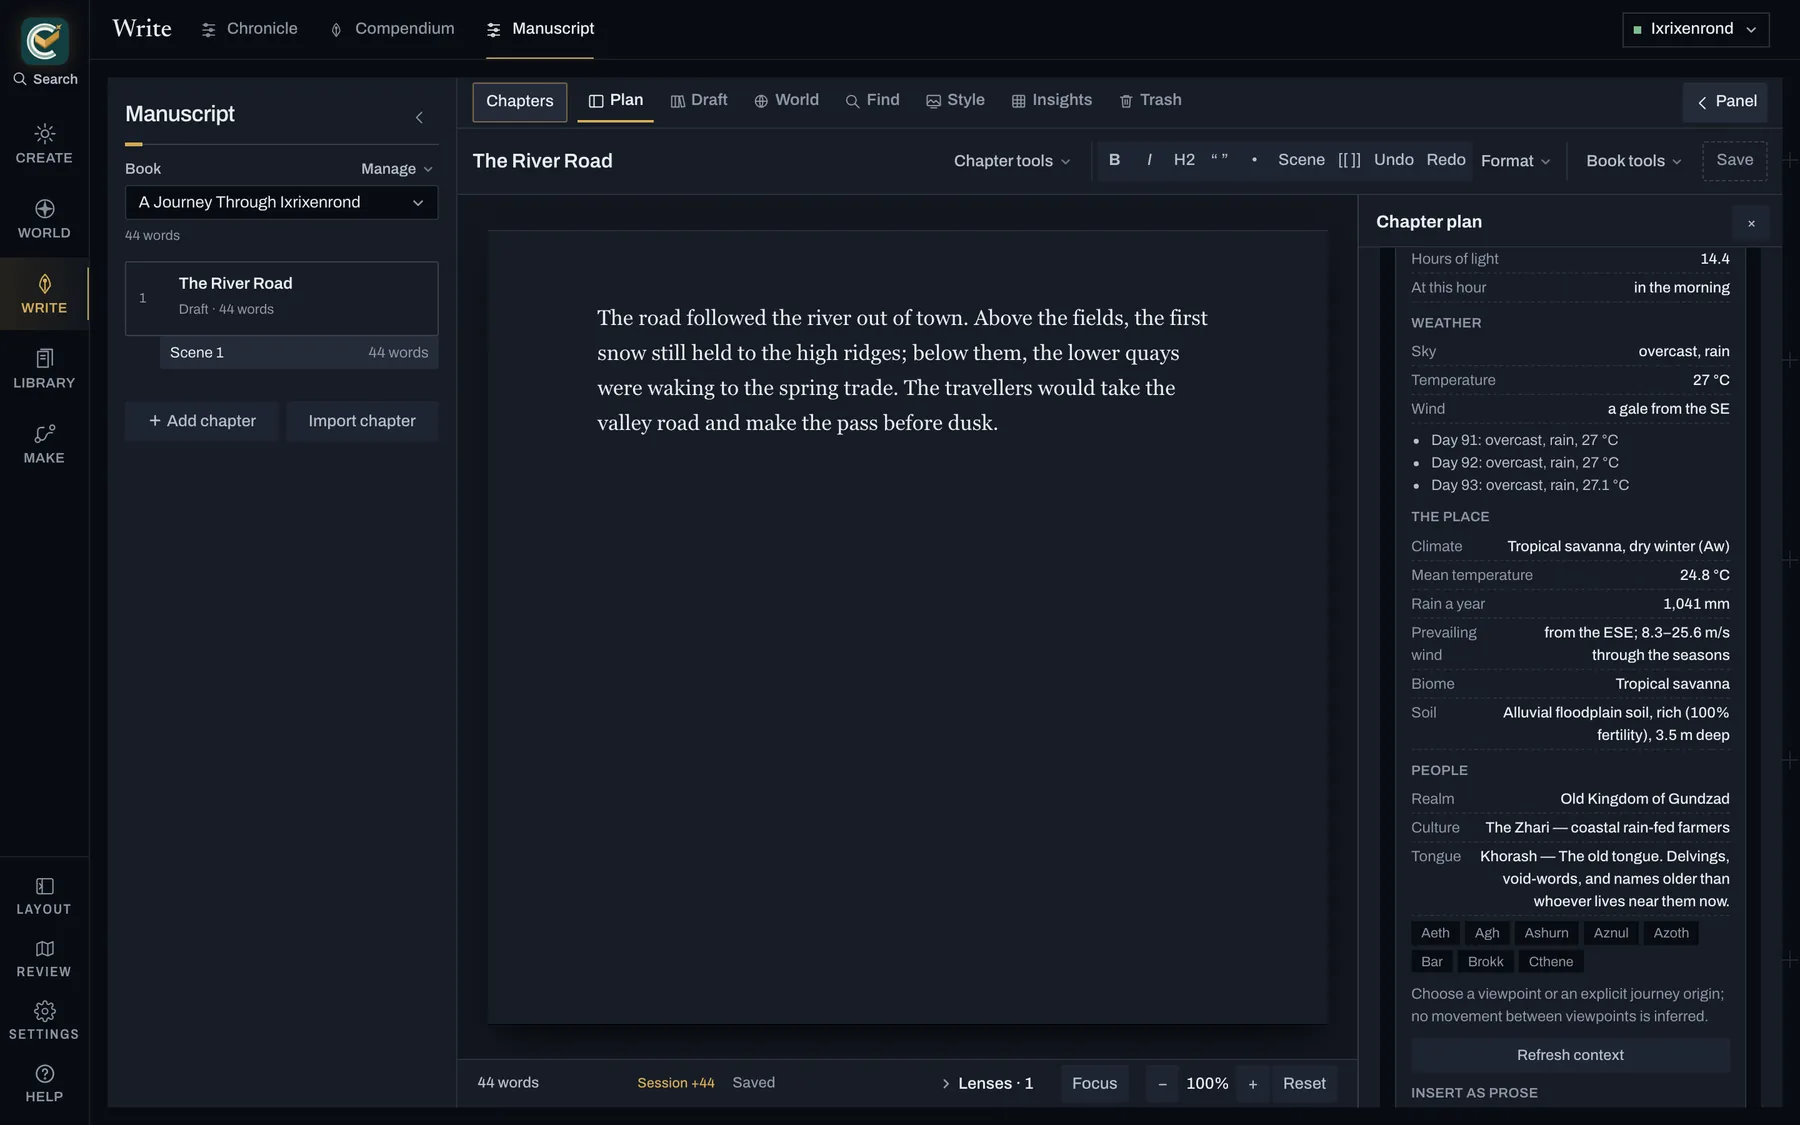Toggle italic formatting with I

click(1149, 160)
